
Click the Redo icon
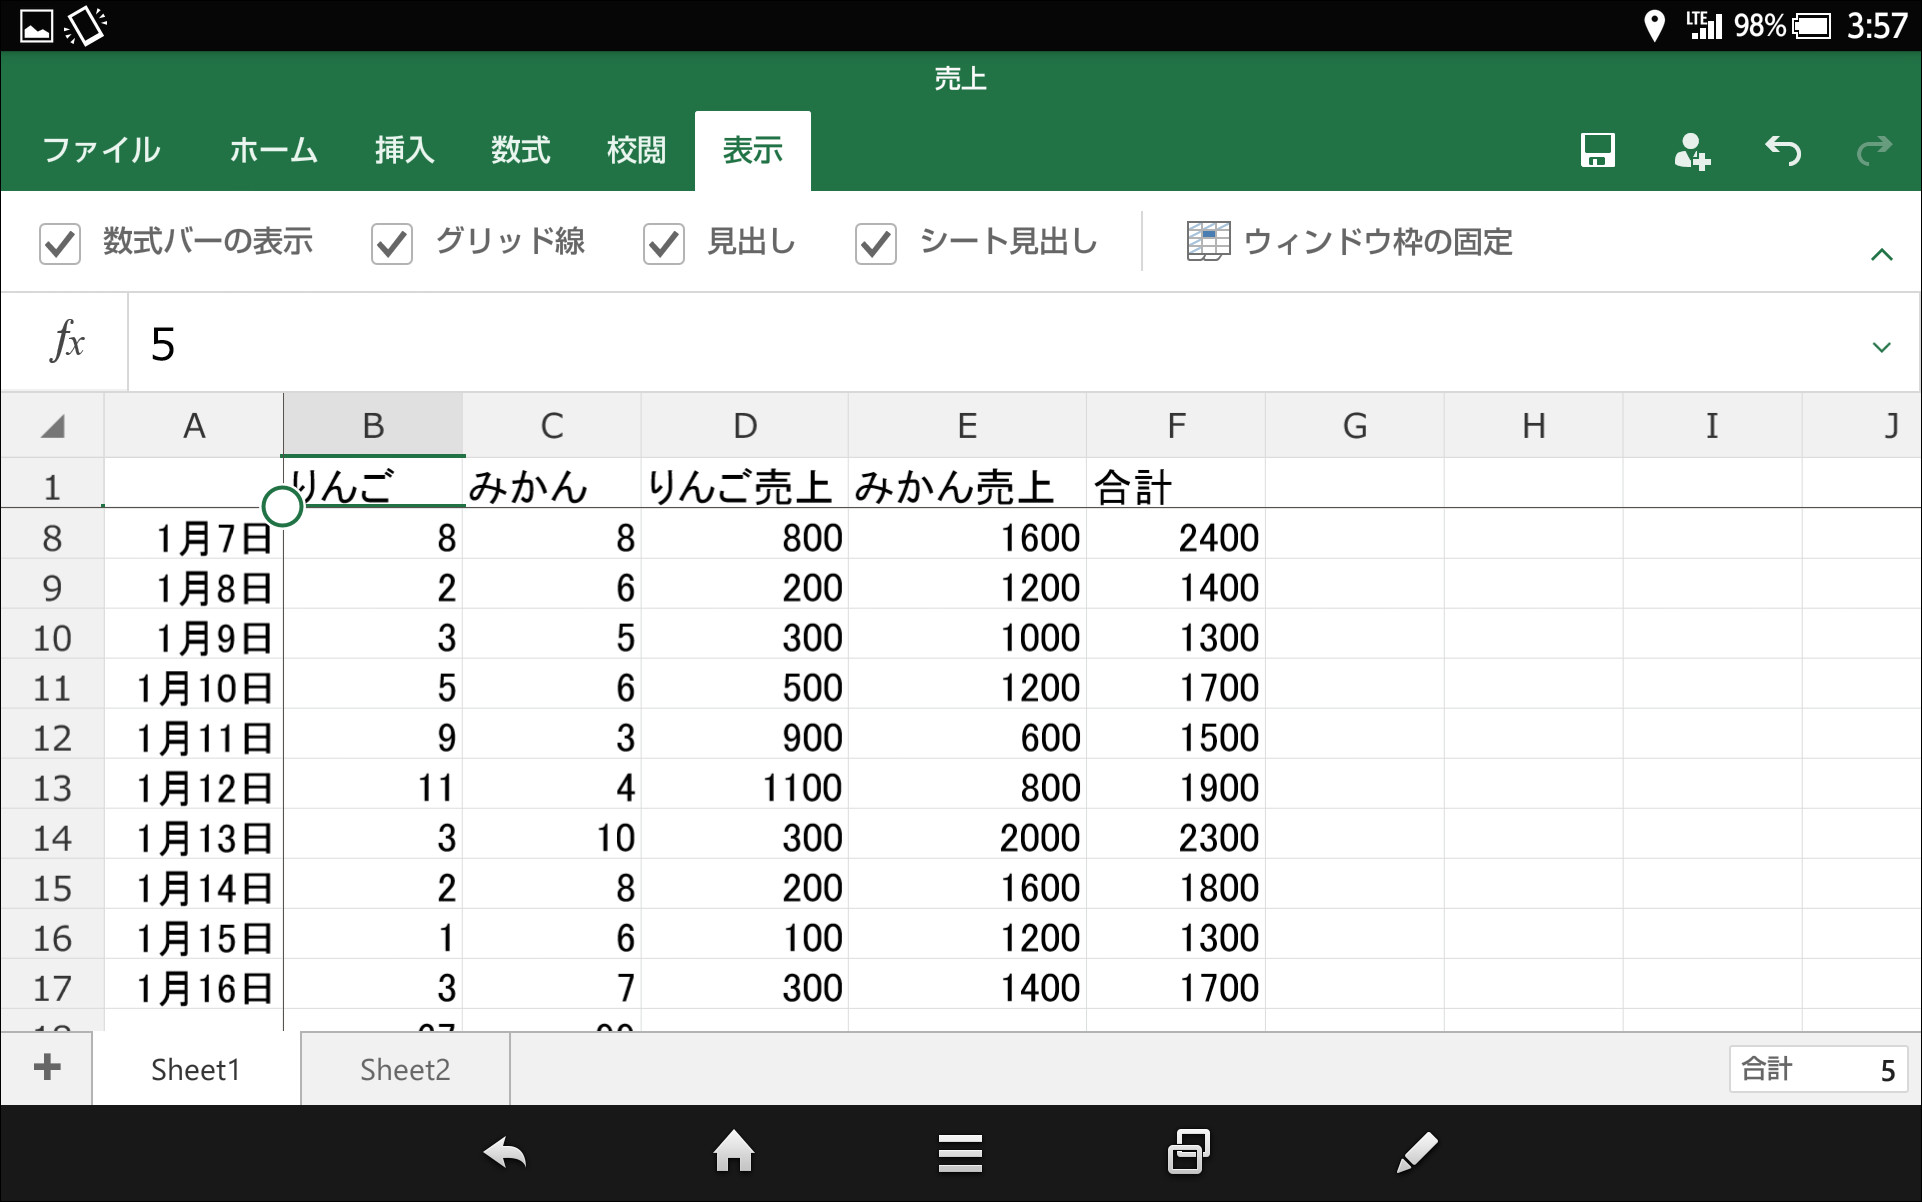[1874, 150]
